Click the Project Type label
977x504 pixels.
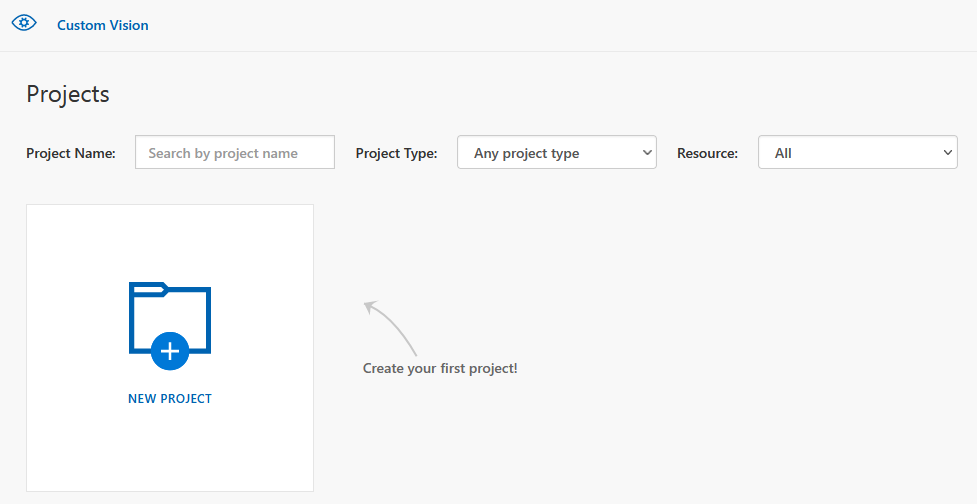[x=396, y=154]
